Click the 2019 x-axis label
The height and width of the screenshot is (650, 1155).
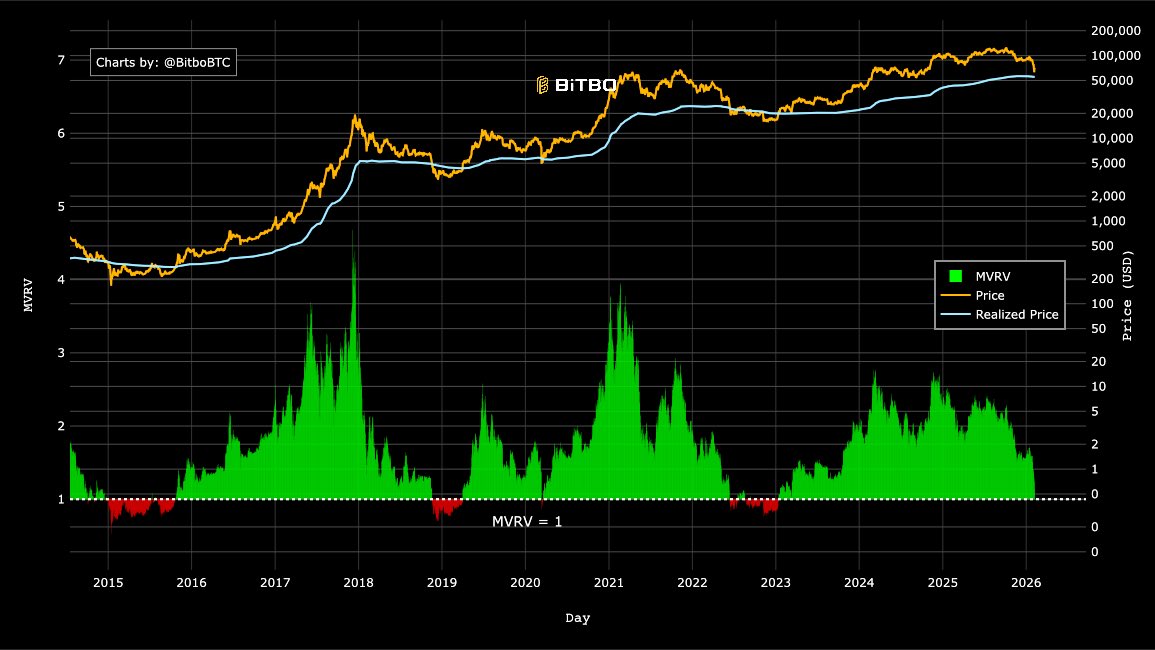442,583
